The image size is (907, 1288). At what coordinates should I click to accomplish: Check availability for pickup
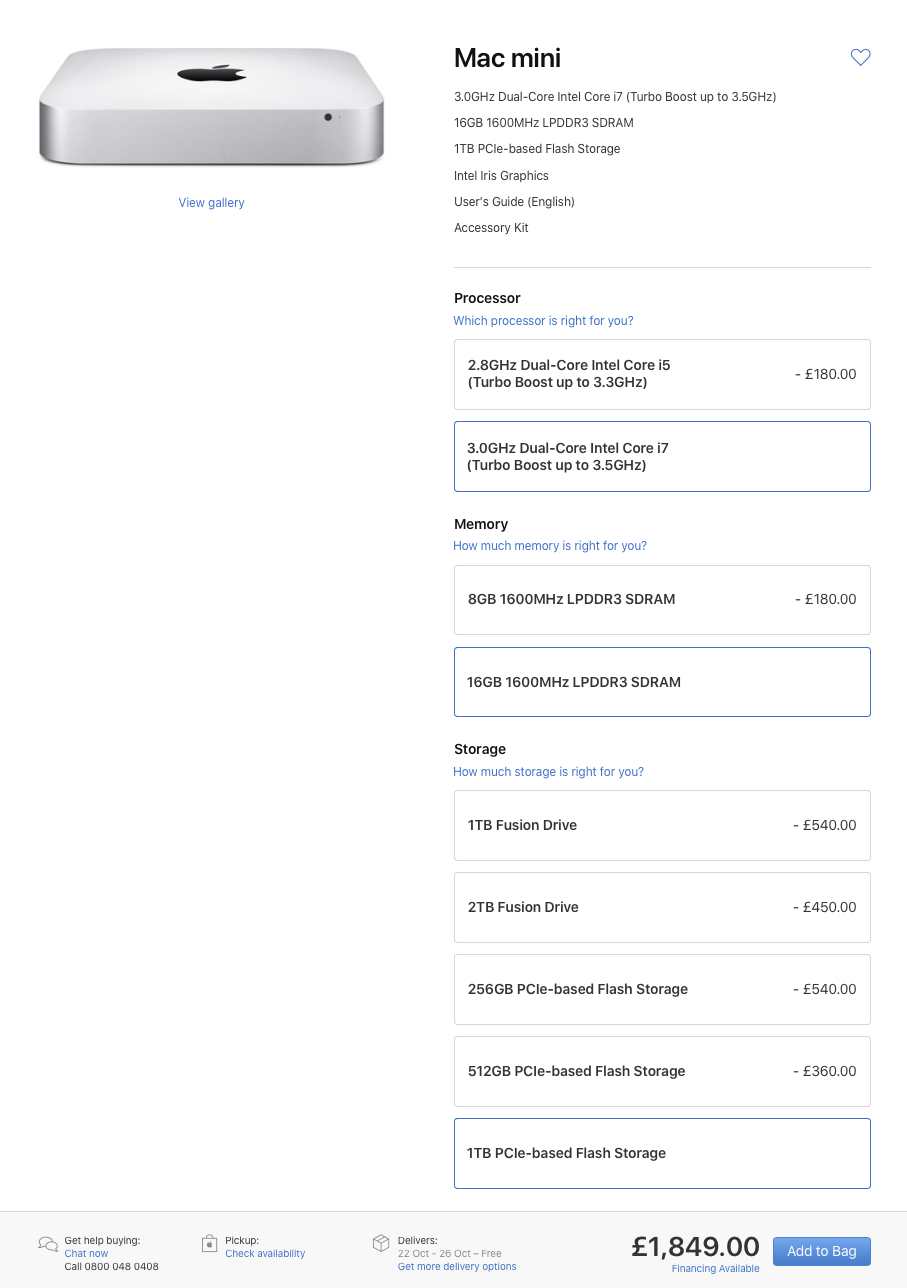(265, 1254)
